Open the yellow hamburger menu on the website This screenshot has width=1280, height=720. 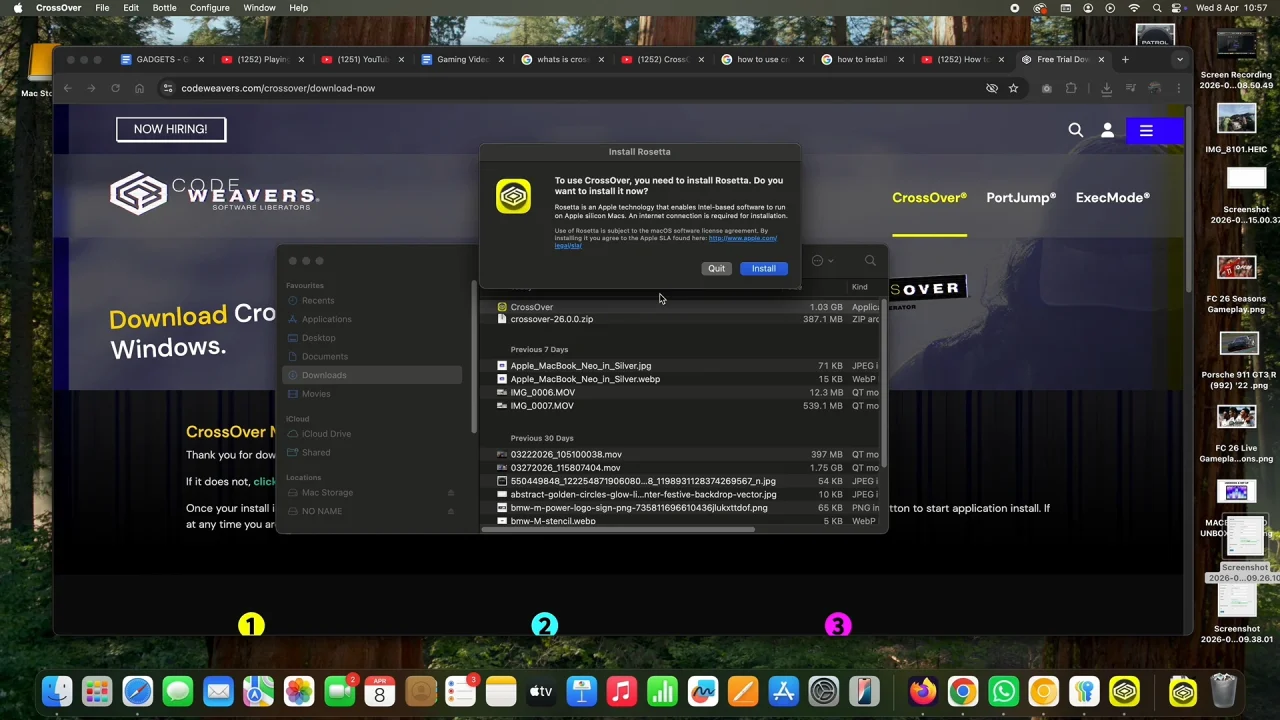pyautogui.click(x=1146, y=130)
